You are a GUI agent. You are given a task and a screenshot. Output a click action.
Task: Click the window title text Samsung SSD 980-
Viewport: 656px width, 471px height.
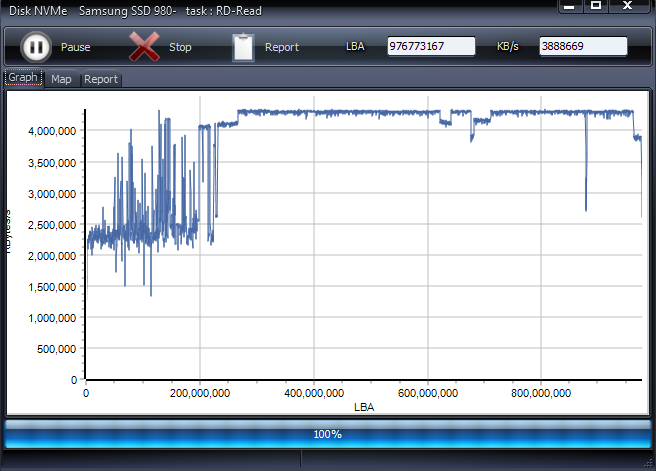128,10
